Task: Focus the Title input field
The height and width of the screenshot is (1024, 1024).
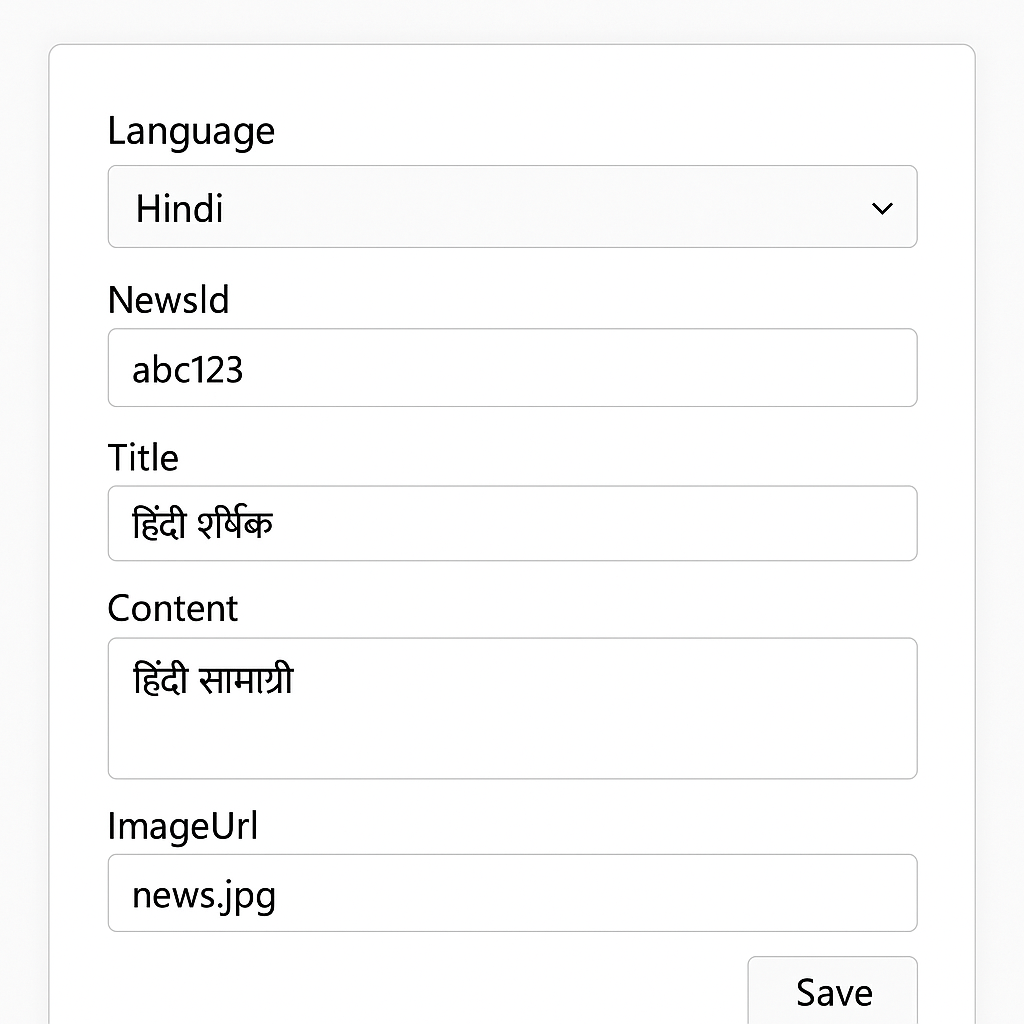Action: click(512, 524)
